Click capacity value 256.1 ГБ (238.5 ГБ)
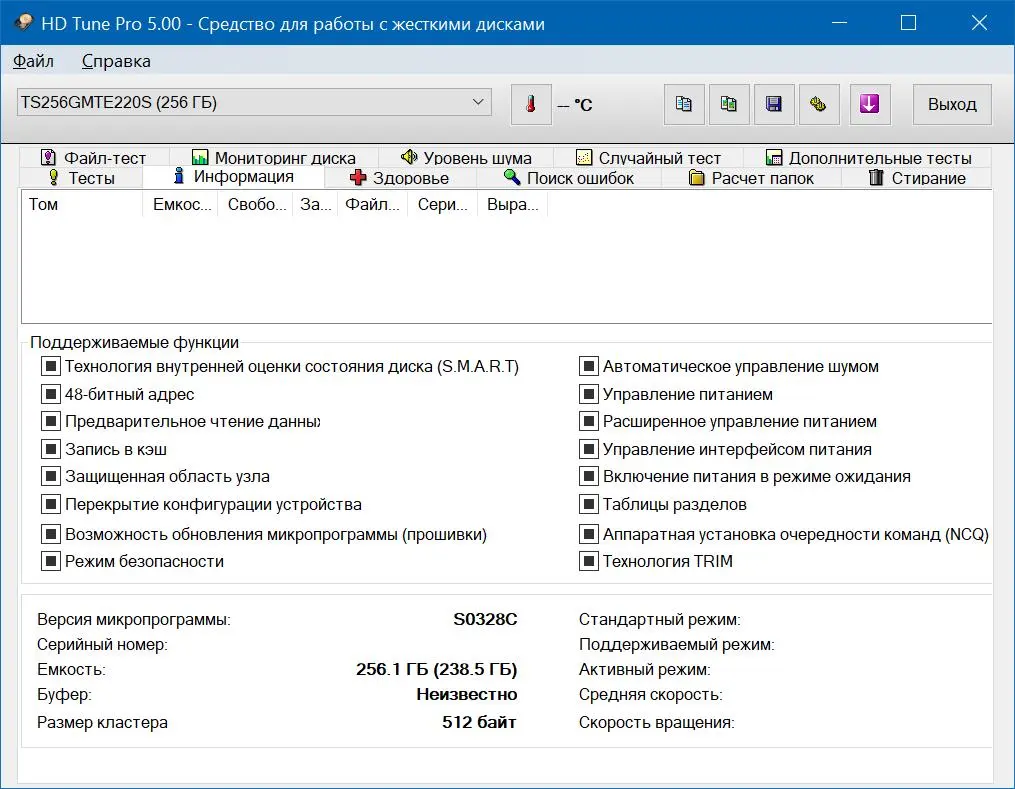Screen dimensions: 1015x789 pyautogui.click(x=436, y=669)
